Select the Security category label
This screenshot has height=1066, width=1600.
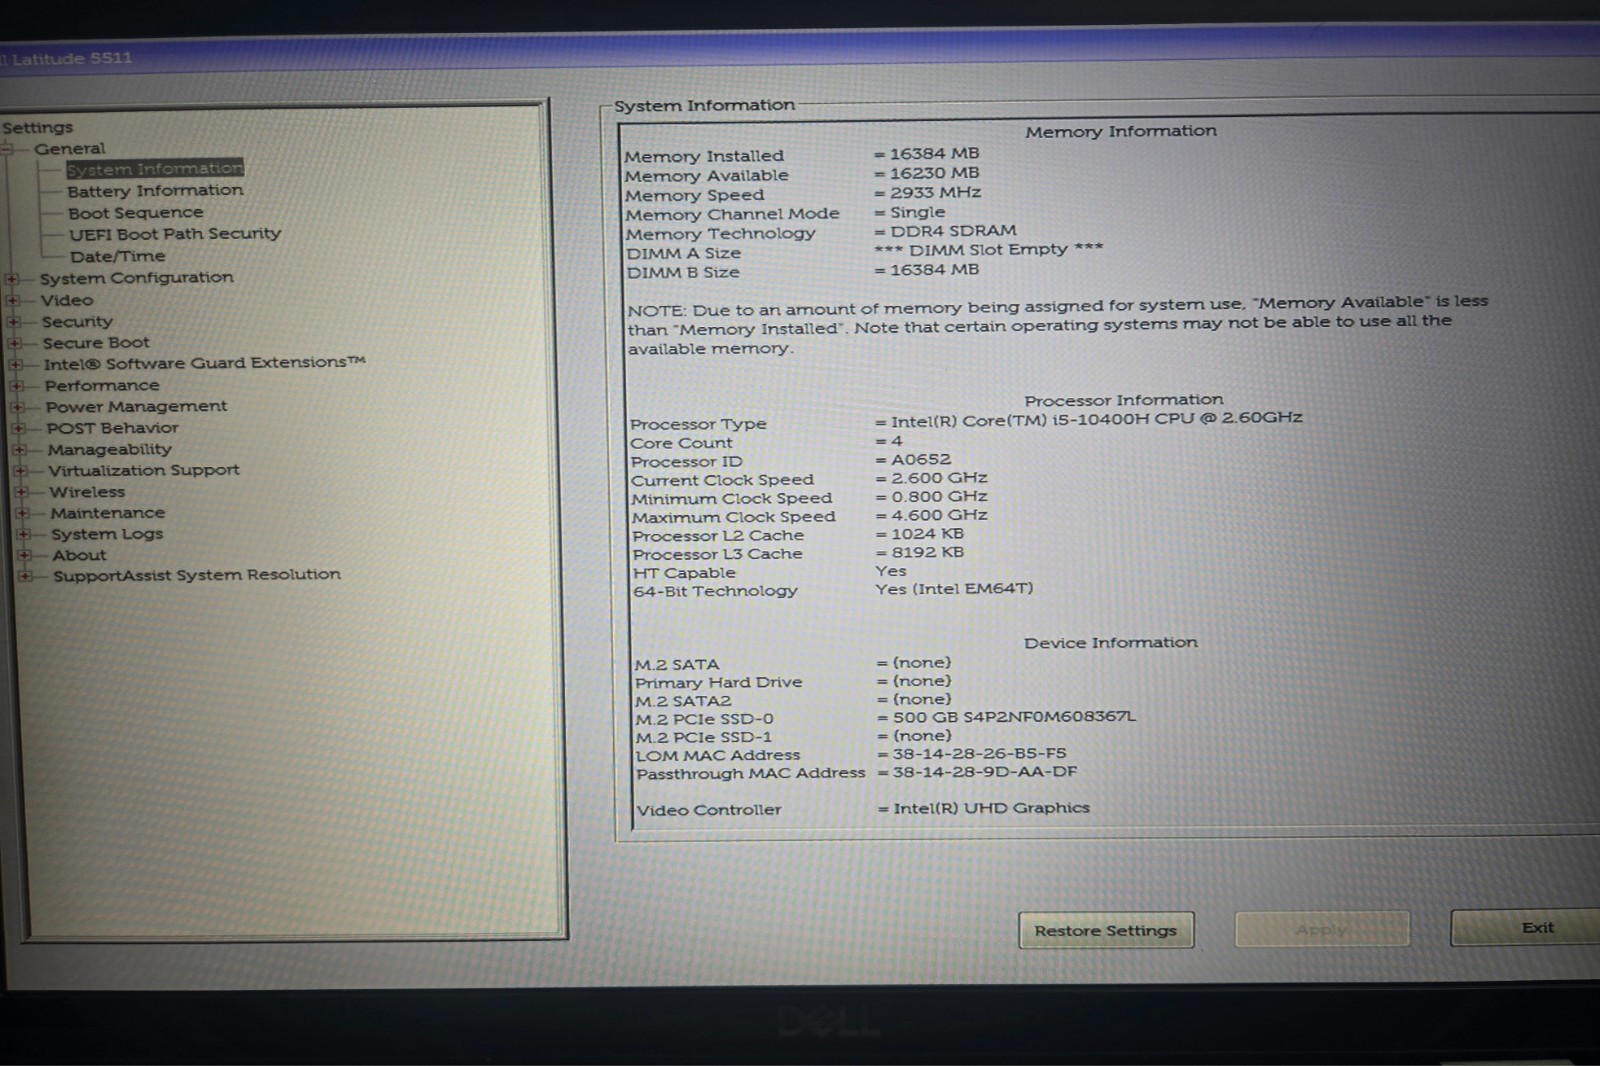[77, 322]
